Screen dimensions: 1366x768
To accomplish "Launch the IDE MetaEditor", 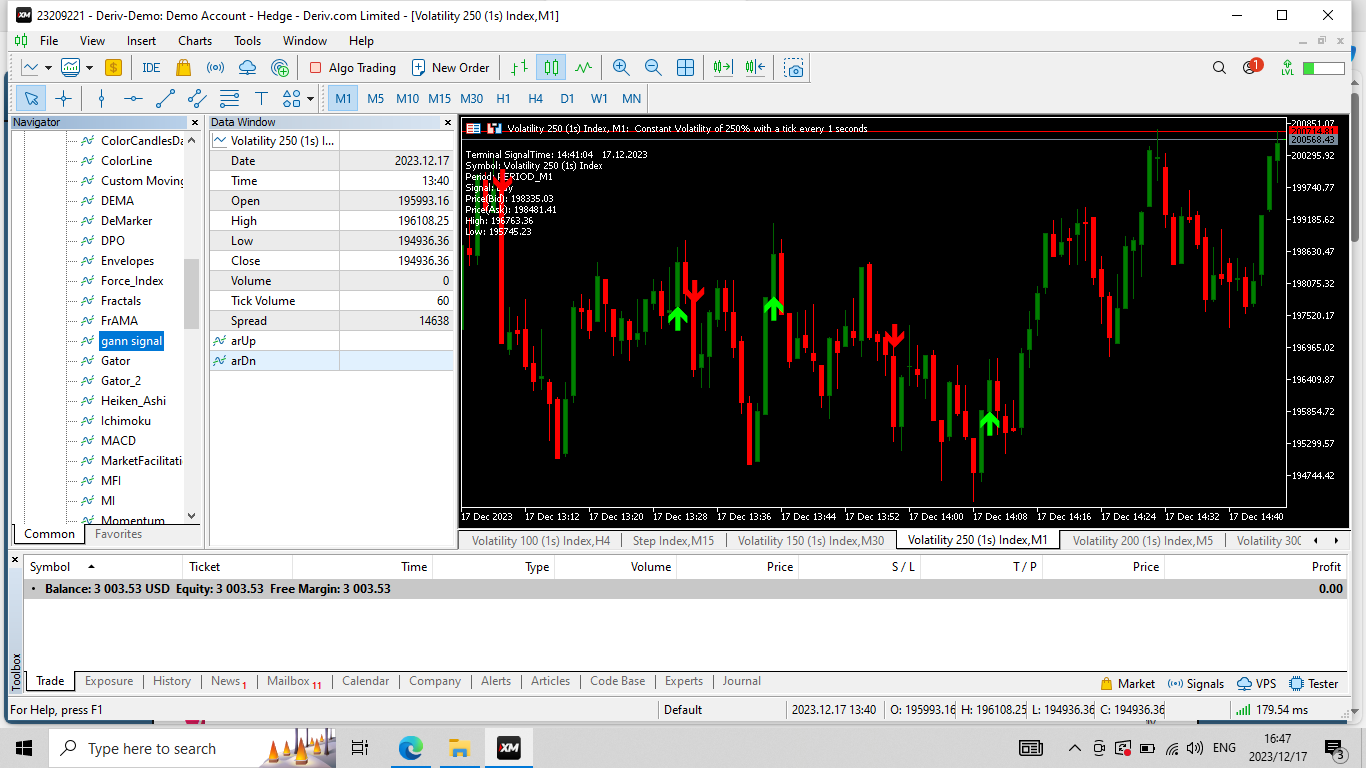I will click(x=151, y=68).
